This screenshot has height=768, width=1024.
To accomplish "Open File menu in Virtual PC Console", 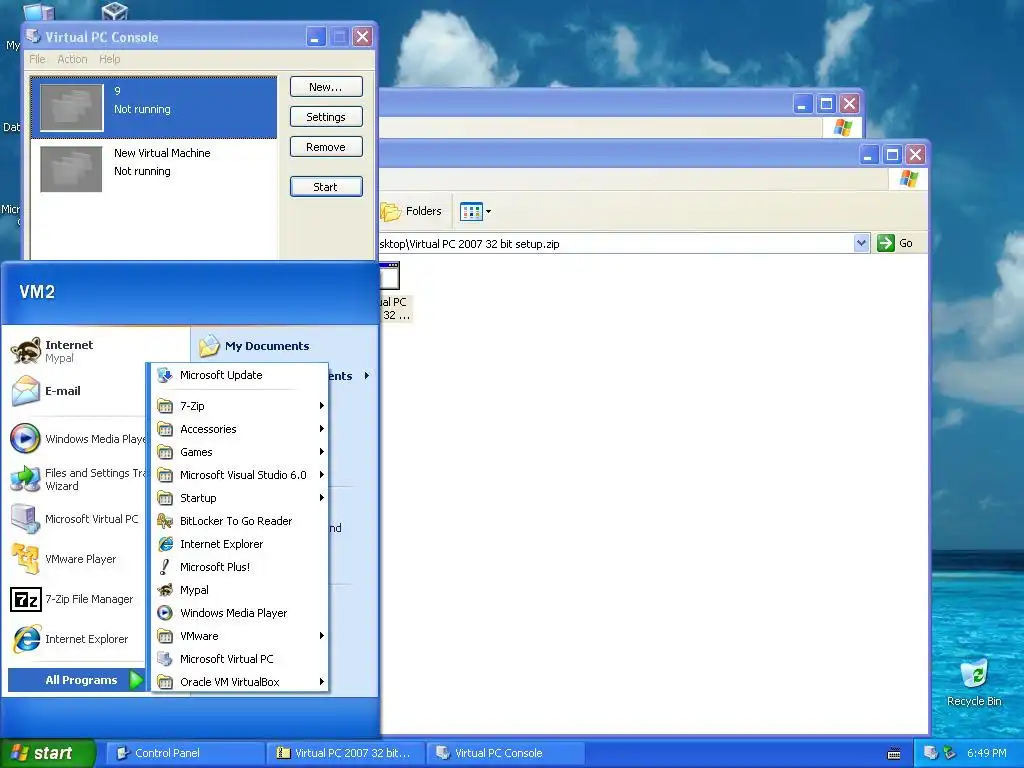I will 37,59.
